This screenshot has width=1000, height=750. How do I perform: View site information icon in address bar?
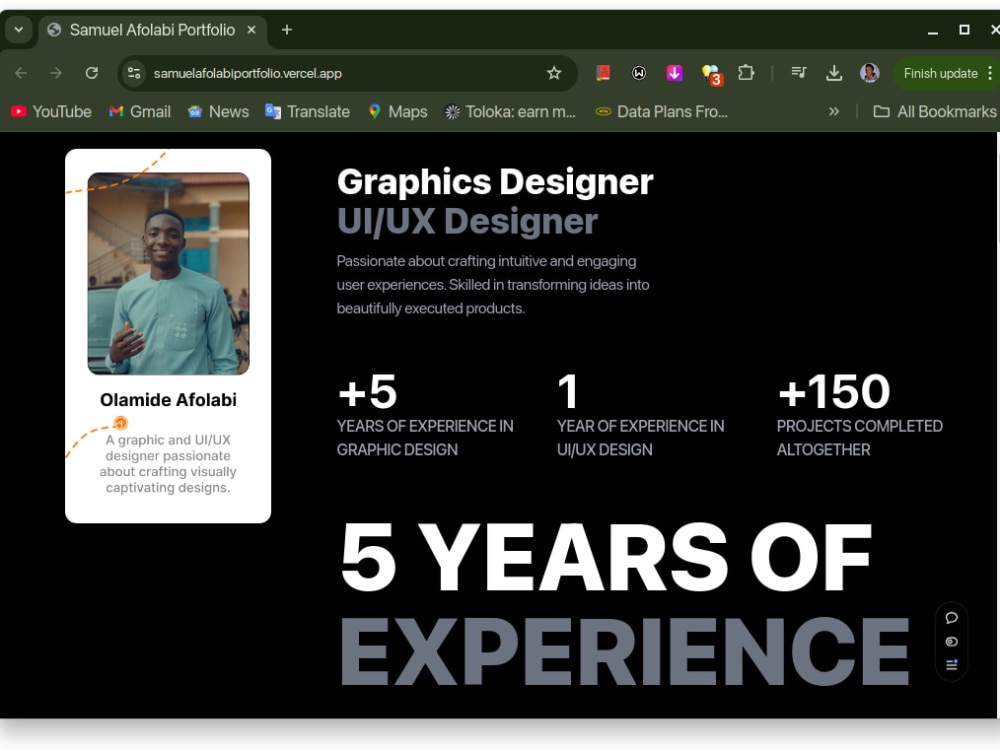coord(134,73)
